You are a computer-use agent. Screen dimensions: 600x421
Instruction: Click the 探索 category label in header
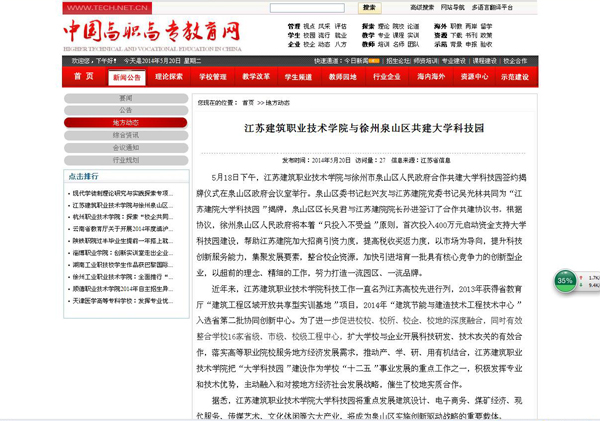368,26
